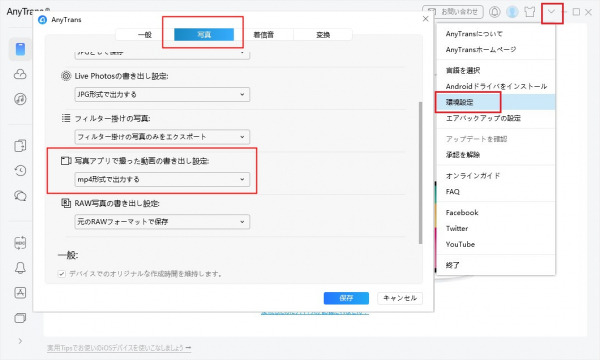Click the キャンセル cancel button

coord(400,298)
